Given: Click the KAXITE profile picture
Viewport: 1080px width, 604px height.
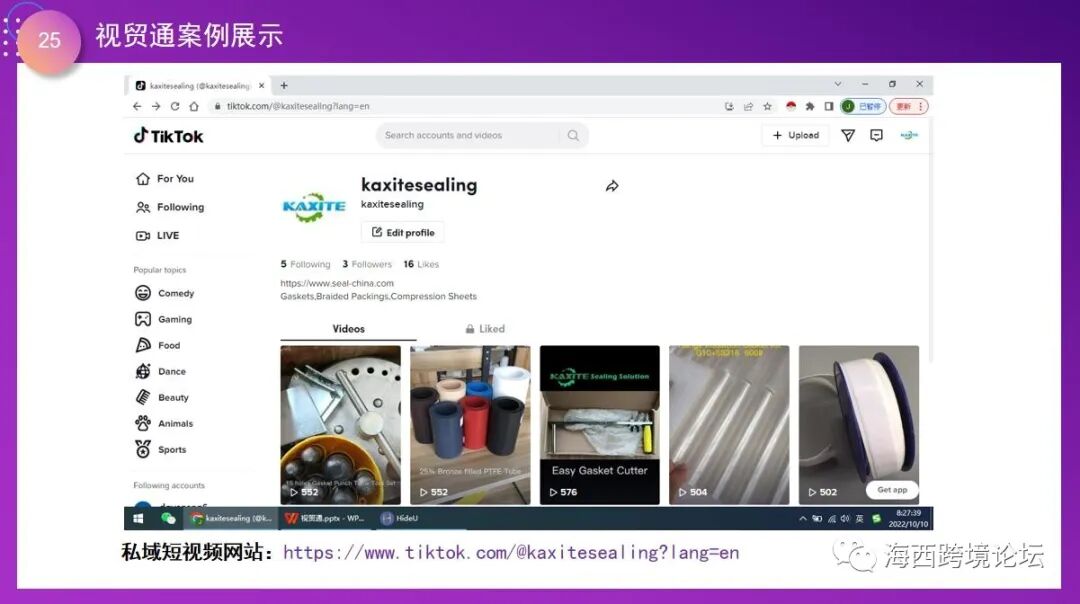Looking at the screenshot, I should [x=314, y=207].
